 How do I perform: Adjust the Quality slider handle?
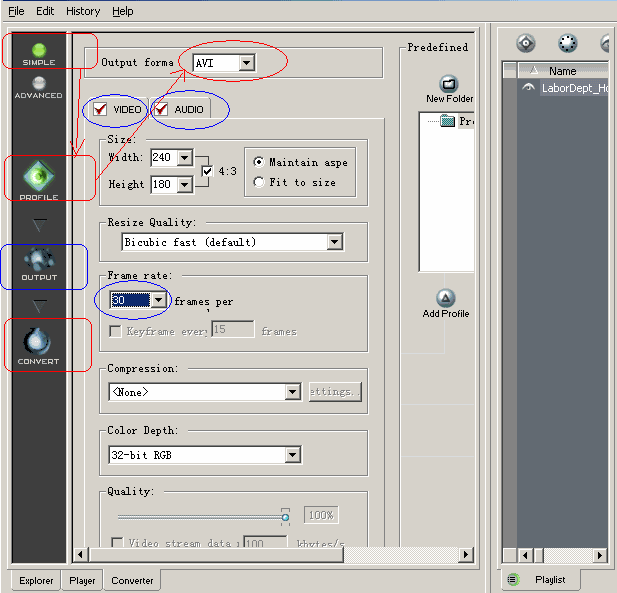[x=285, y=516]
